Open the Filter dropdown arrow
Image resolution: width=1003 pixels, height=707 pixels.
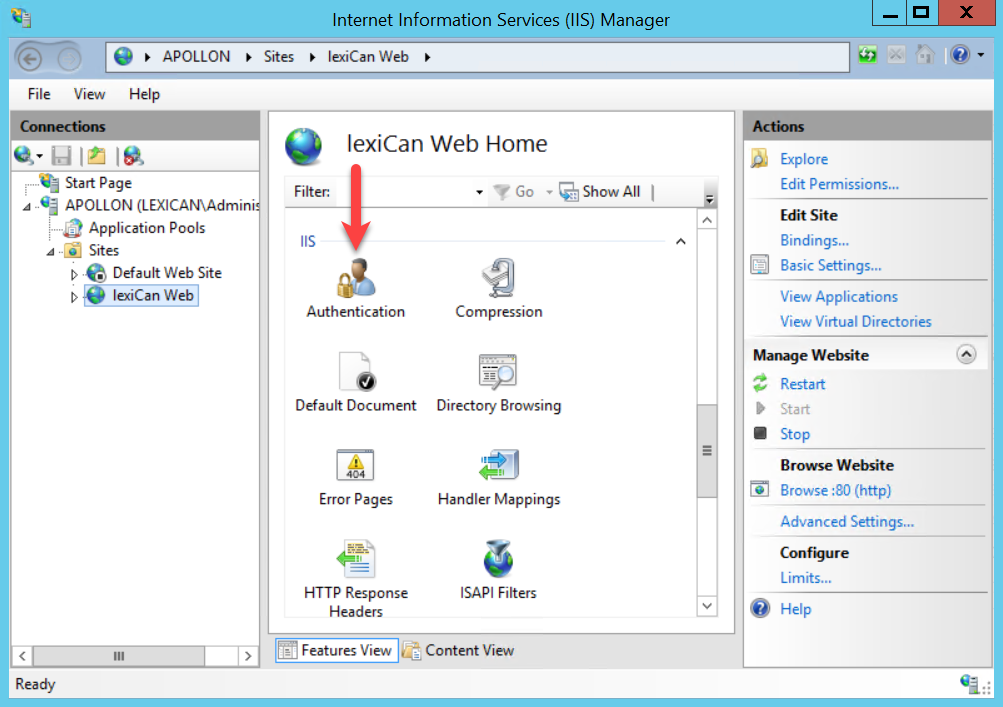[480, 192]
